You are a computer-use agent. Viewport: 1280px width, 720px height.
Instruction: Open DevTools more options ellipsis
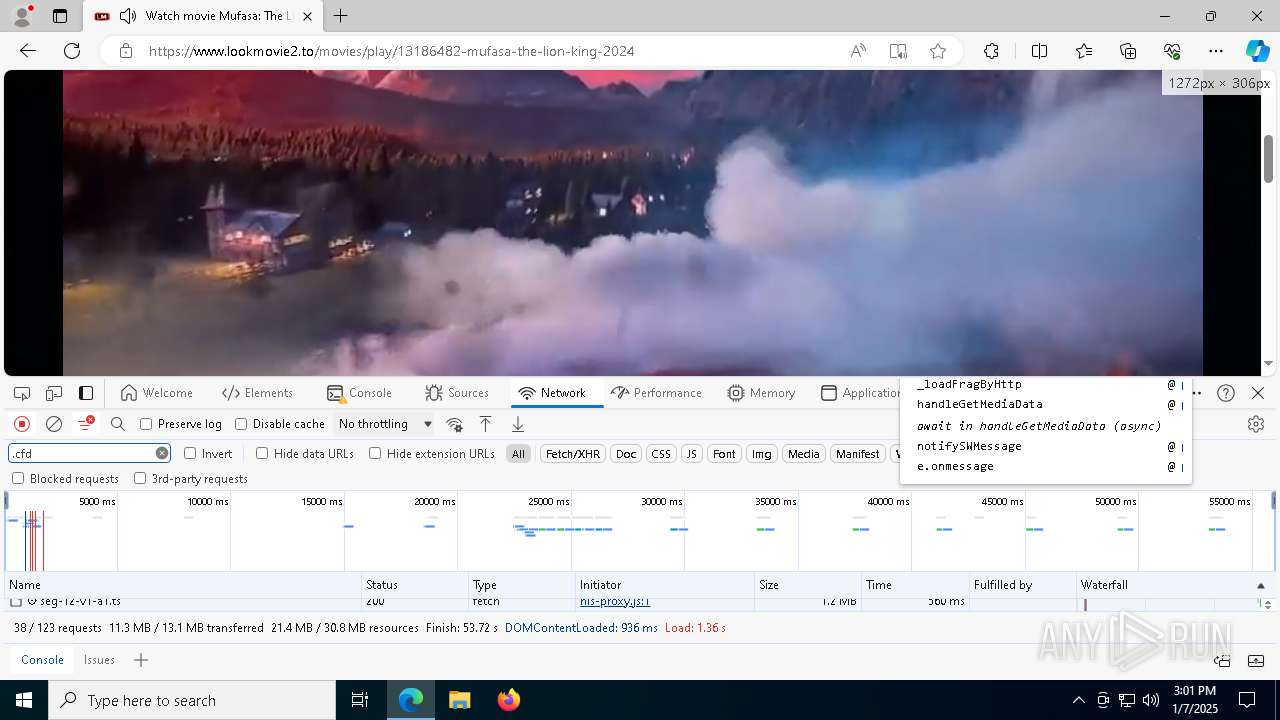click(x=1196, y=393)
